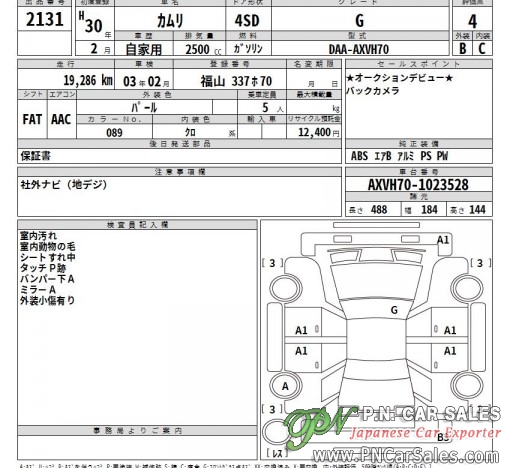Open the www.PNCarSales.com link
Screen dimensions: 505x468
pyautogui.click(x=405, y=455)
